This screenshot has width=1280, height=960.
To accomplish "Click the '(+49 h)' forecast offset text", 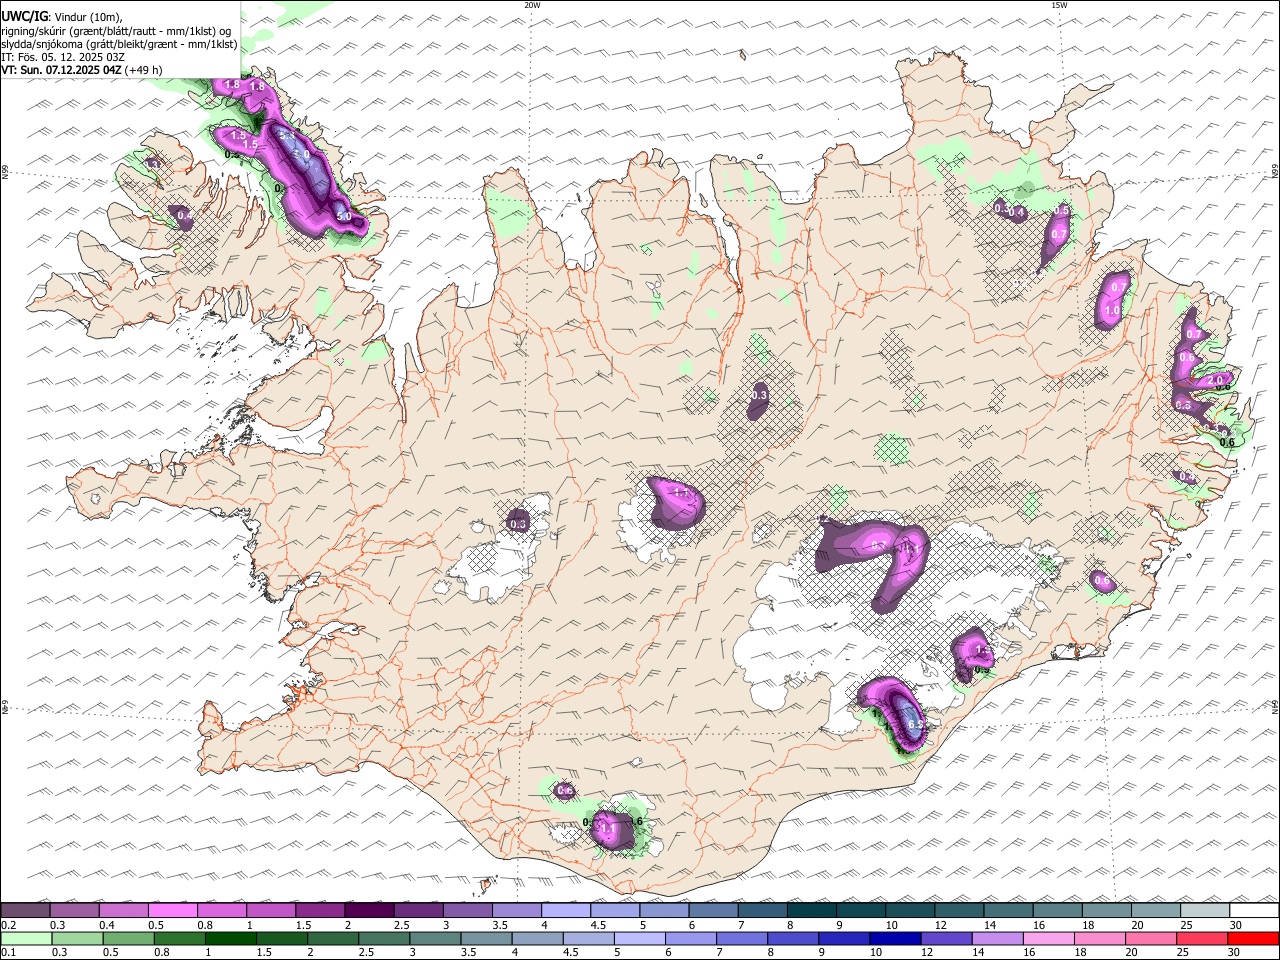I will click(x=144, y=70).
